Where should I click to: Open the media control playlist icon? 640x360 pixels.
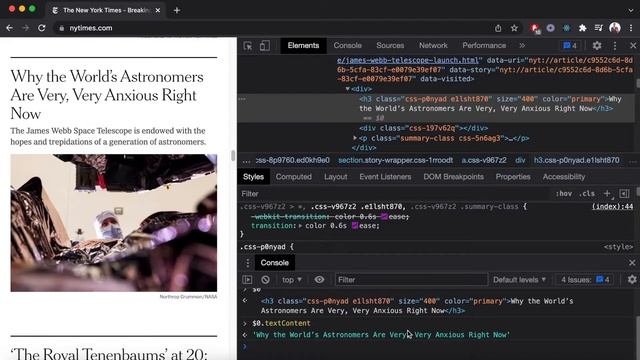[598, 28]
